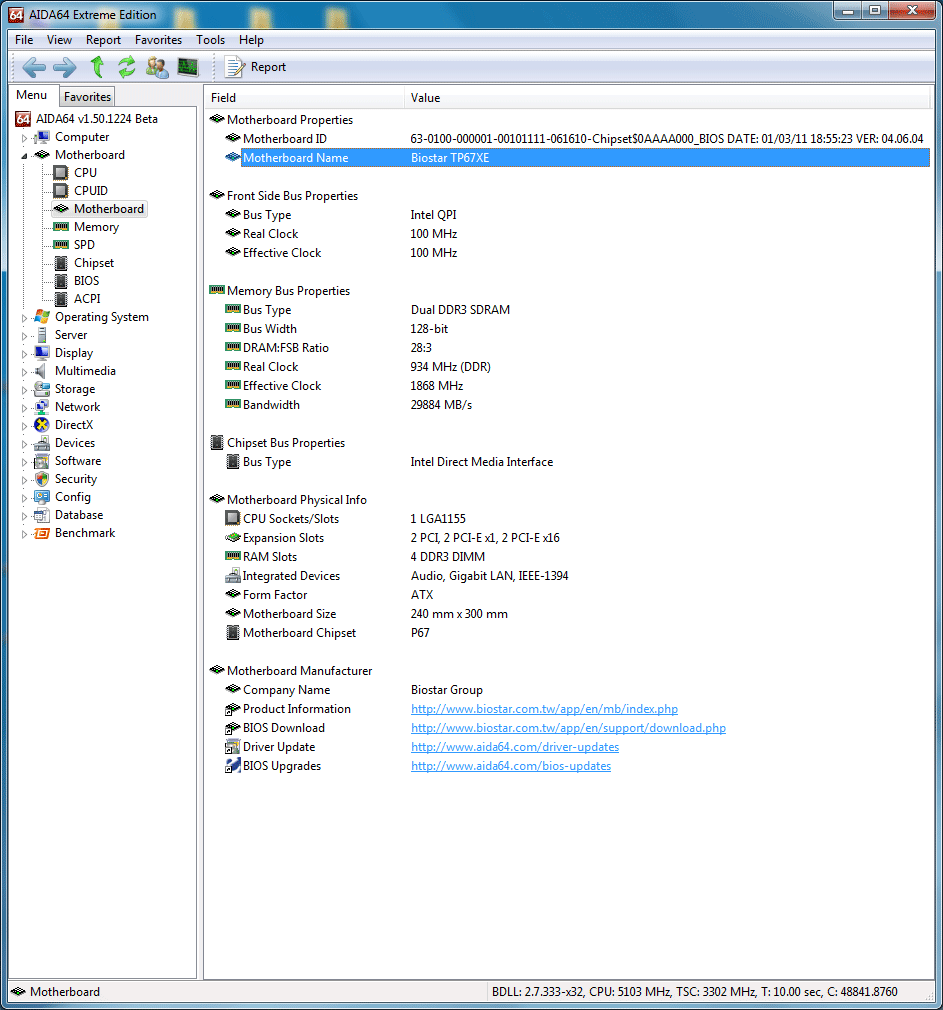
Task: Open the File menu
Action: coord(24,40)
